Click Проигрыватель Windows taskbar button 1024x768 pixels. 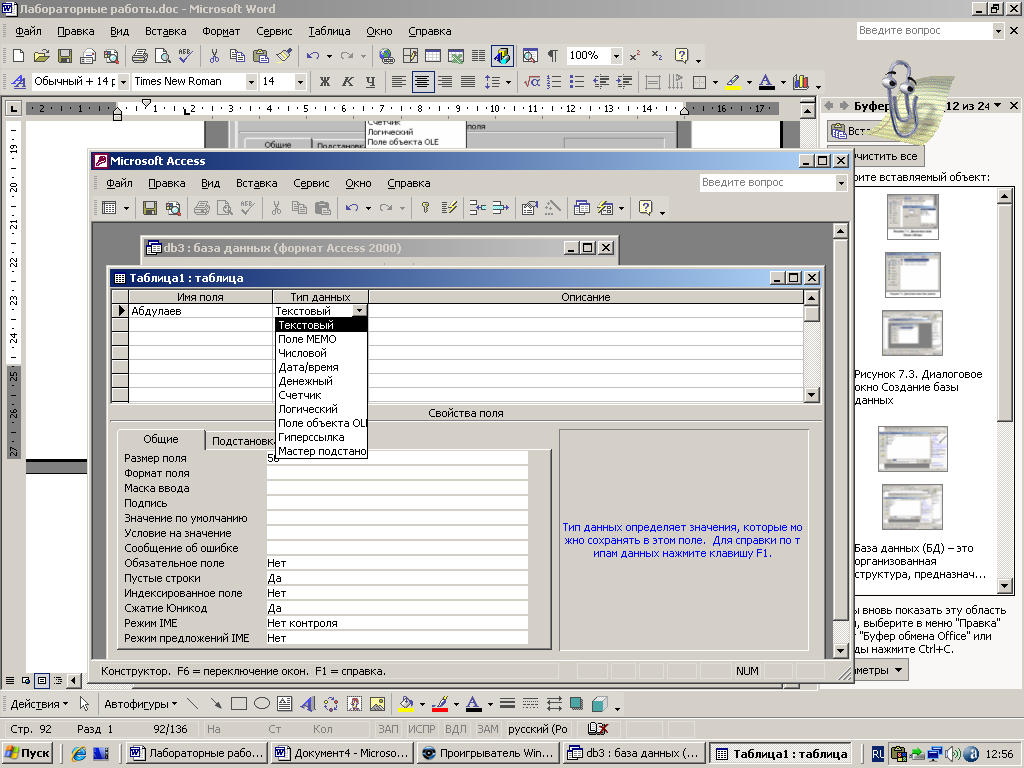(488, 753)
